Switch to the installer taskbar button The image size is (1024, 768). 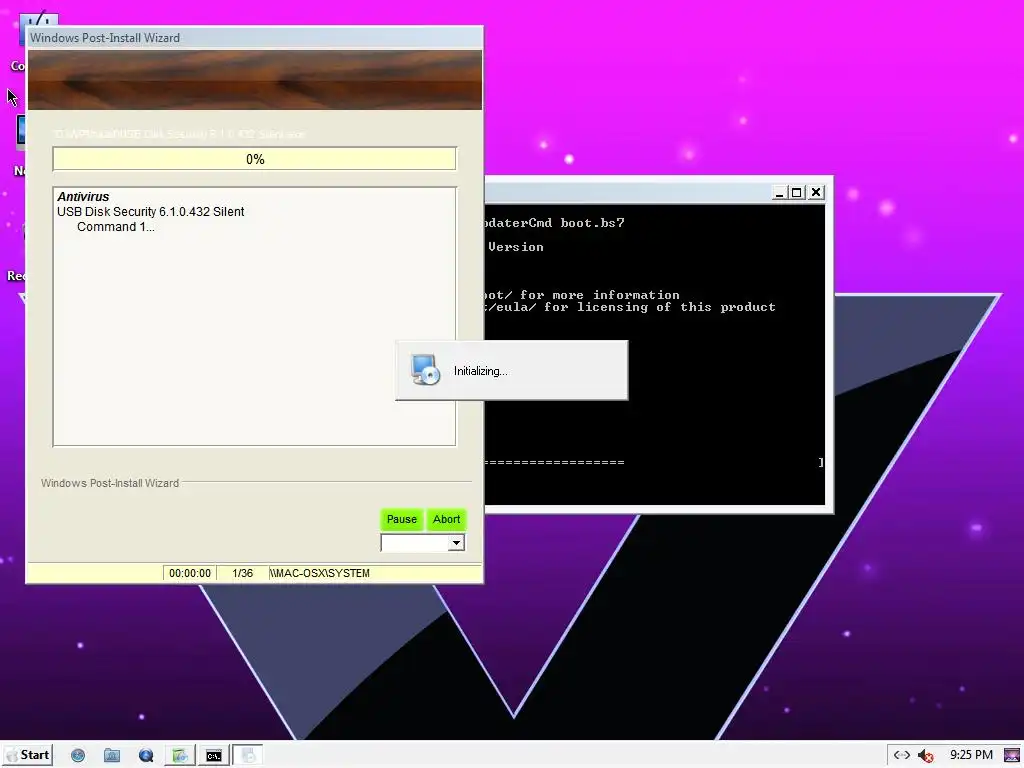tap(248, 756)
